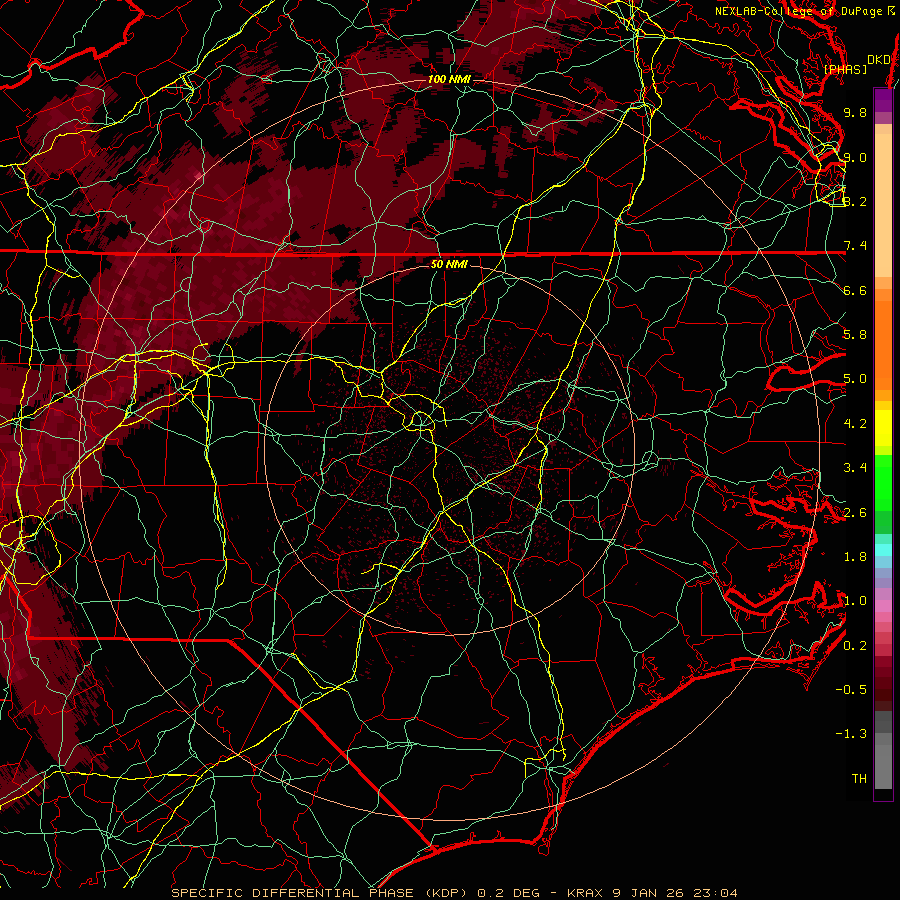This screenshot has height=900, width=900.
Task: Click the NEXLAB-College of DuPage label
Action: pos(799,11)
